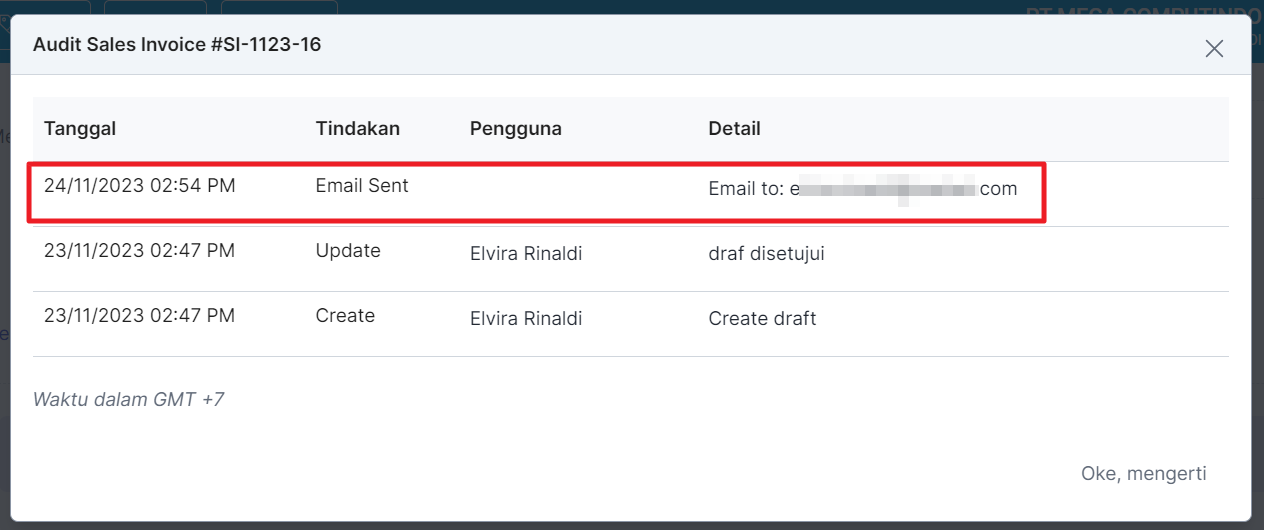
Task: Click the Update action entry
Action: 348,251
